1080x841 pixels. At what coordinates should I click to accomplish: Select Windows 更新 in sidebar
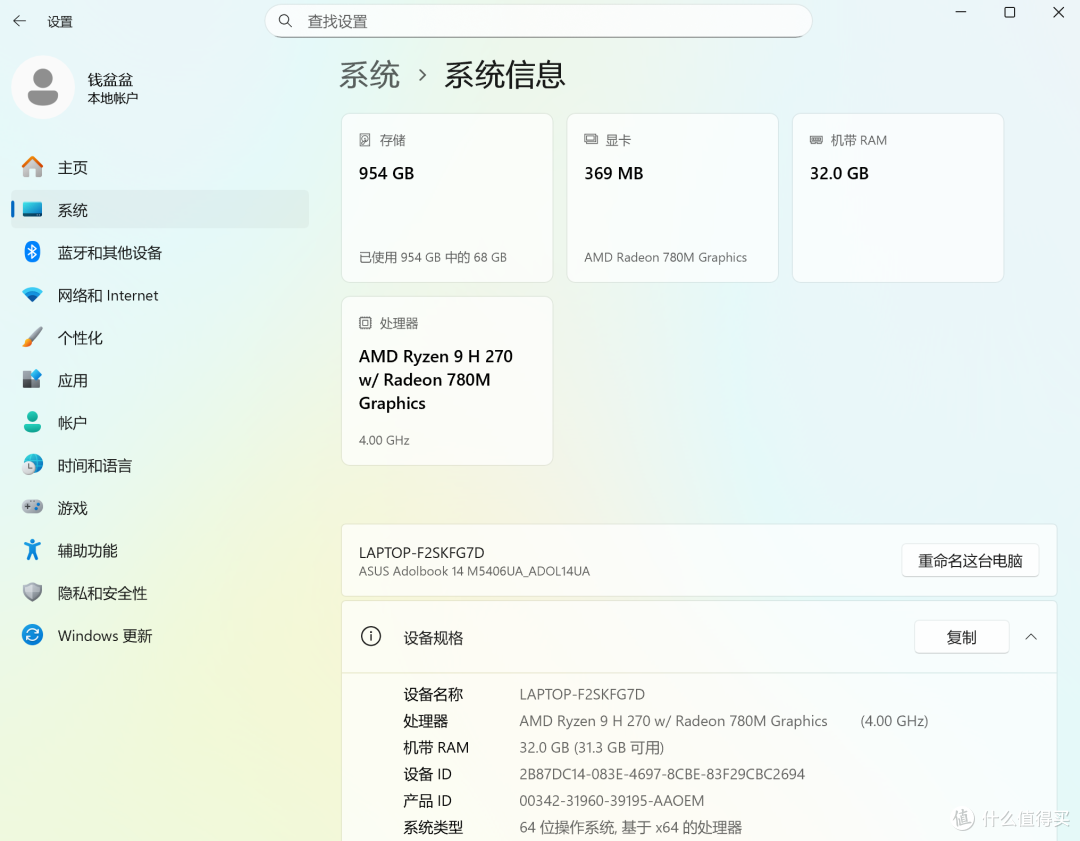click(160, 635)
